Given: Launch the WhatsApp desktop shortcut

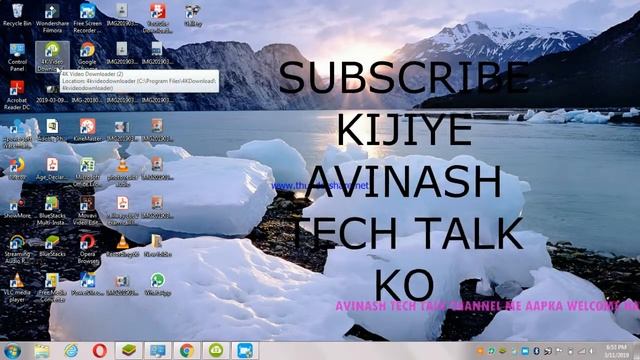Looking at the screenshot, I should [158, 284].
